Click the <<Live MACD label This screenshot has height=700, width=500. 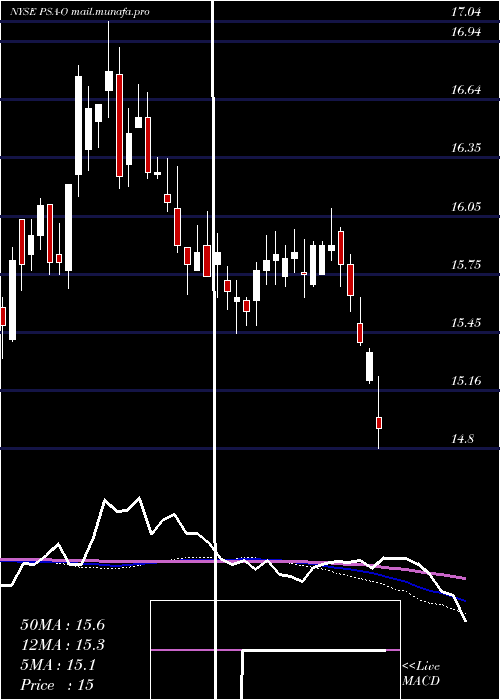[x=421, y=673]
